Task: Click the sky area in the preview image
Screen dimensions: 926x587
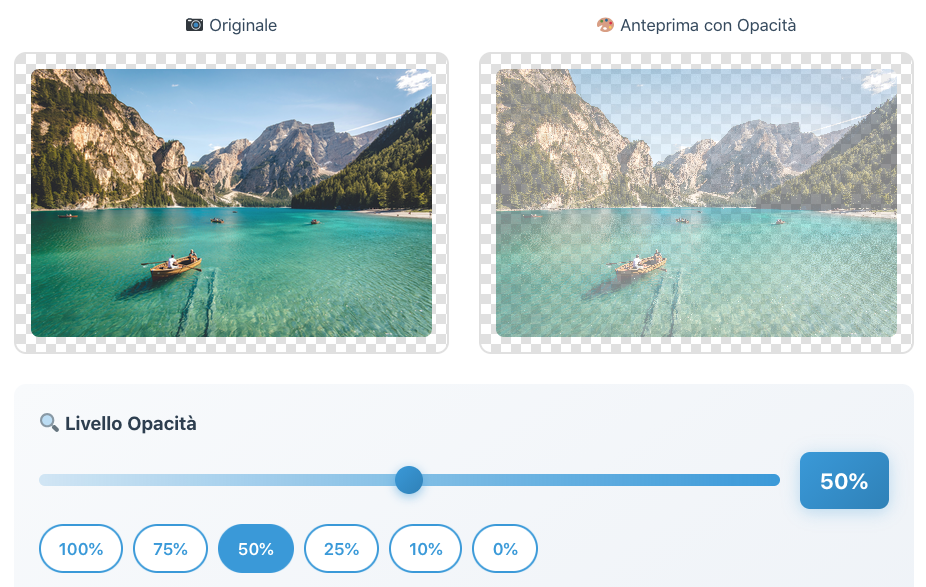Action: [x=700, y=95]
